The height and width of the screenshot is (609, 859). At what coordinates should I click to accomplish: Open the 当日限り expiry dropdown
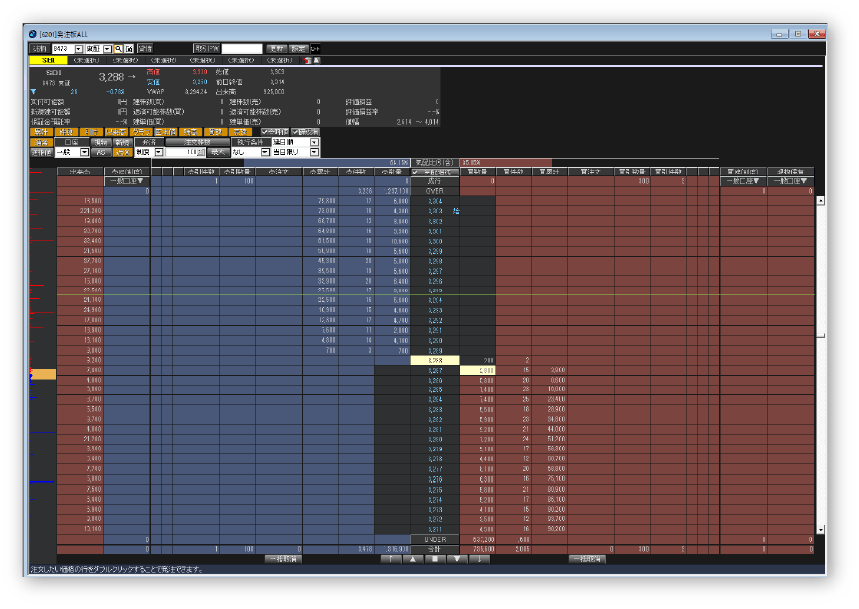pyautogui.click(x=314, y=152)
